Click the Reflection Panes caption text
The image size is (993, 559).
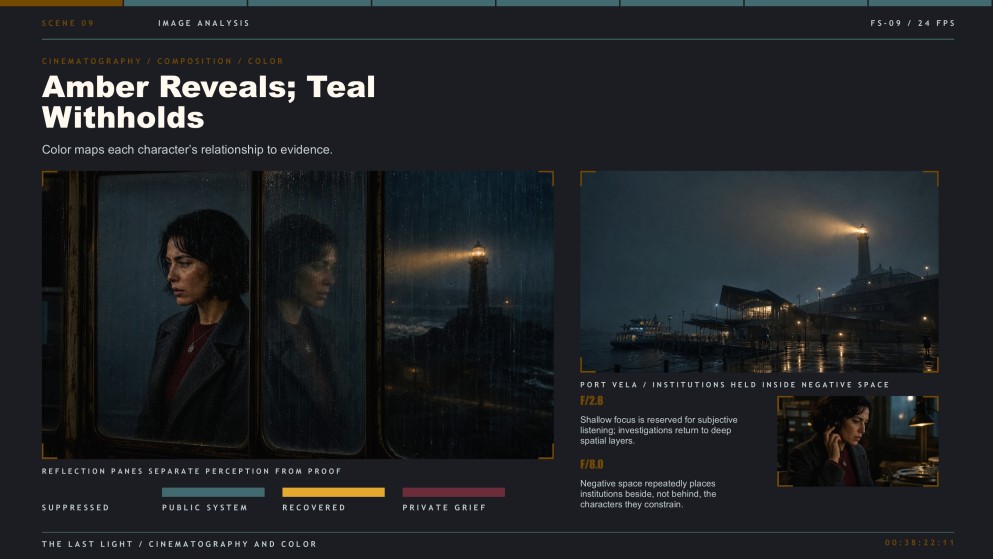coord(191,471)
